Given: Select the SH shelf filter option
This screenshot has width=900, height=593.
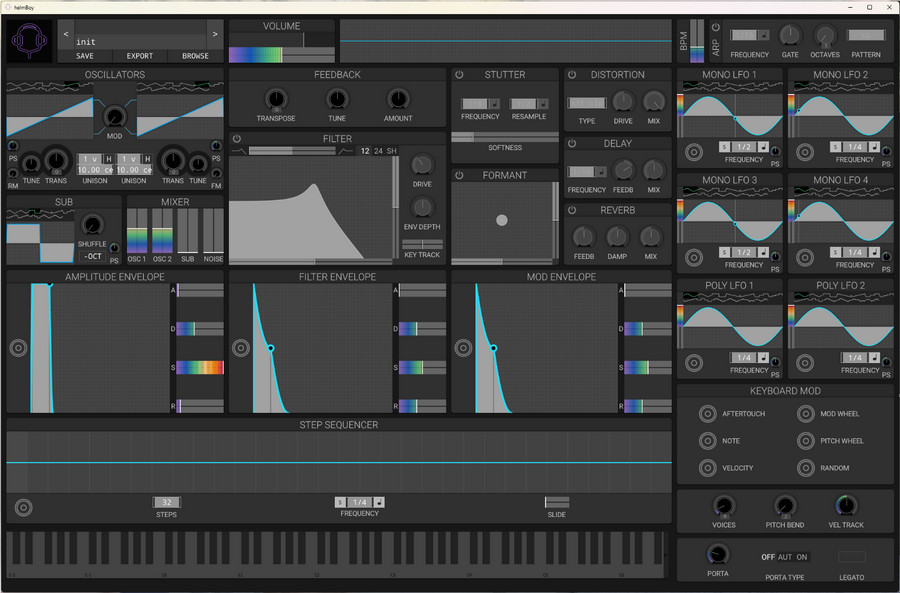Looking at the screenshot, I should click(391, 151).
